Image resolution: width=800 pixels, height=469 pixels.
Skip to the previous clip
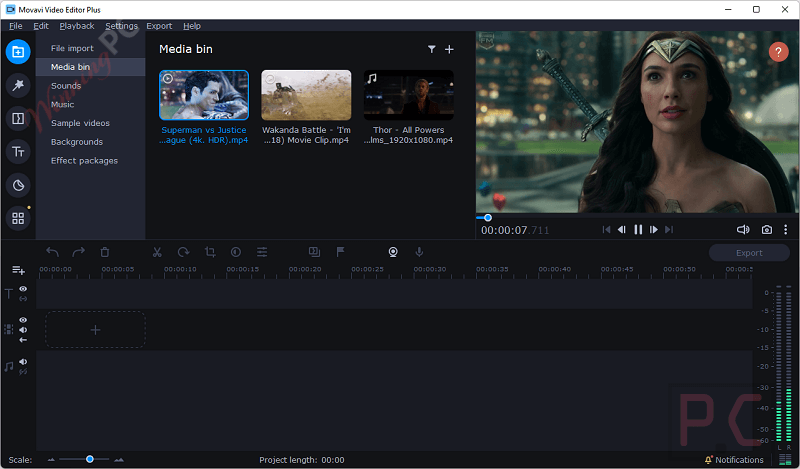pyautogui.click(x=606, y=230)
